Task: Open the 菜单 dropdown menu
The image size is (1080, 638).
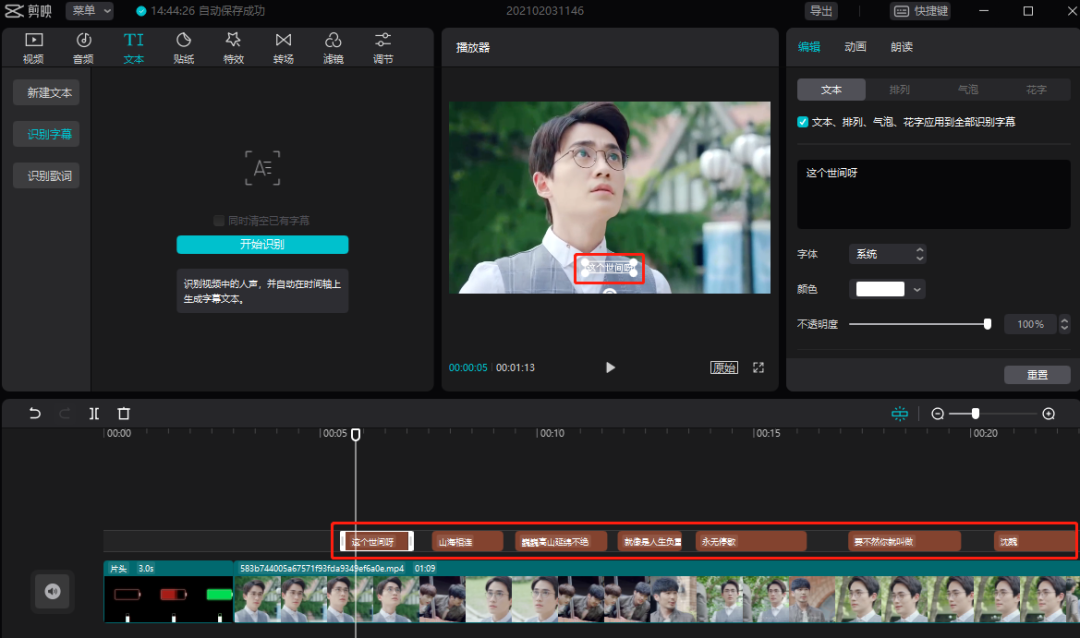Action: click(x=90, y=11)
